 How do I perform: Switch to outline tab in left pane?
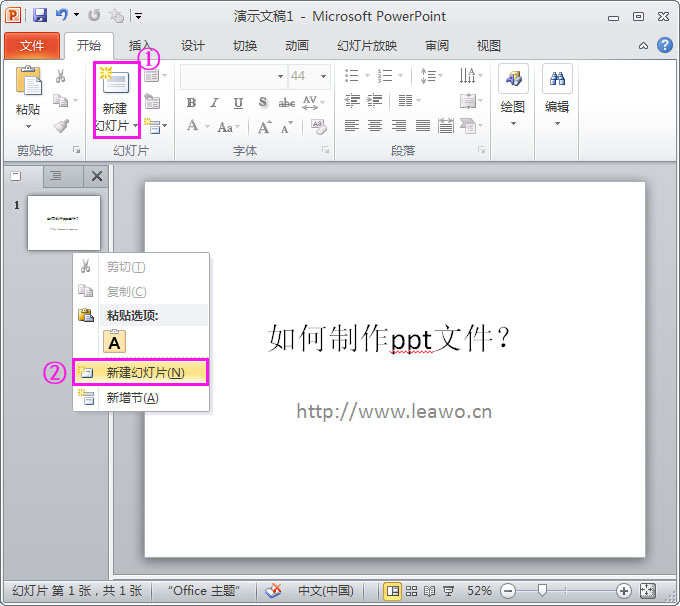coord(56,176)
